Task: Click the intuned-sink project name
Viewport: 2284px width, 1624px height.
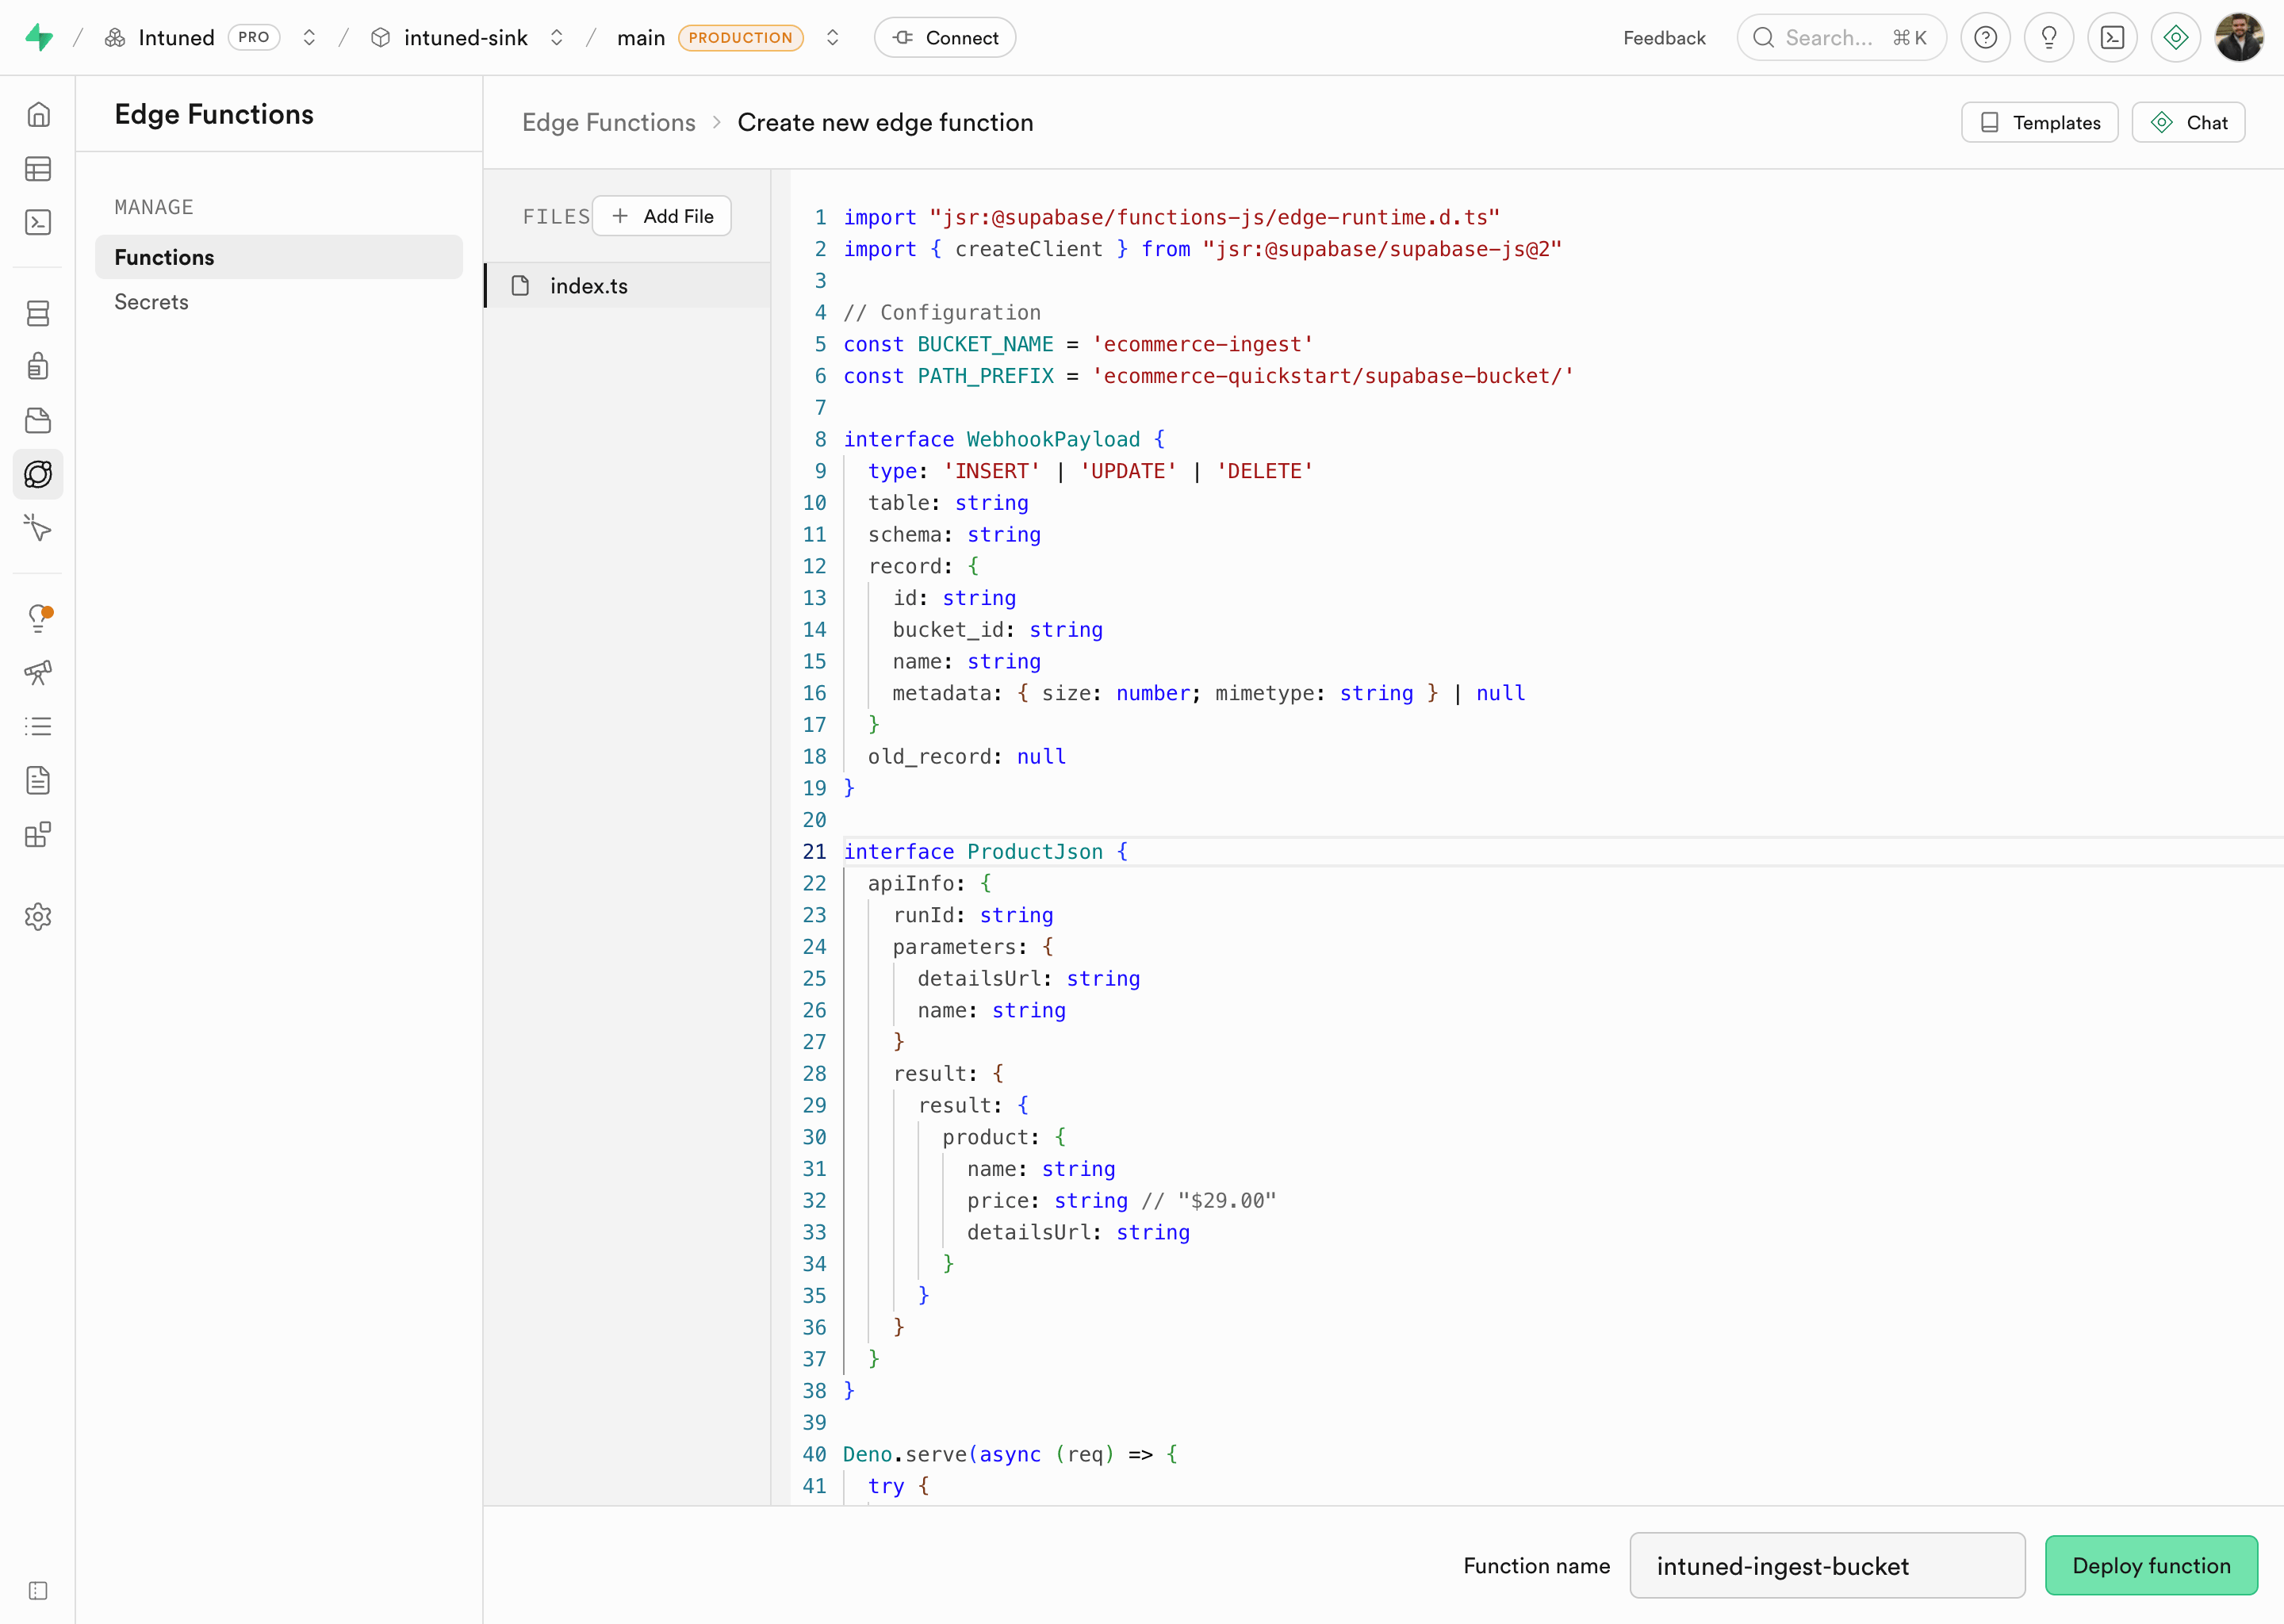Action: [x=466, y=38]
